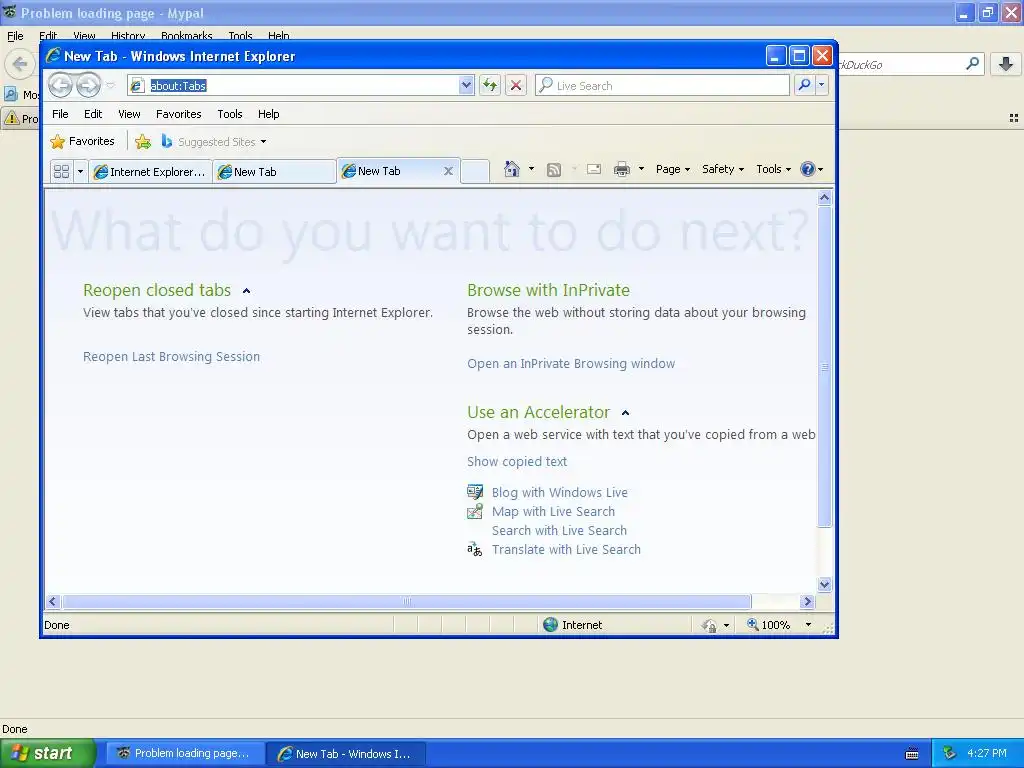Open the search provider dropdown arrow

pos(822,85)
